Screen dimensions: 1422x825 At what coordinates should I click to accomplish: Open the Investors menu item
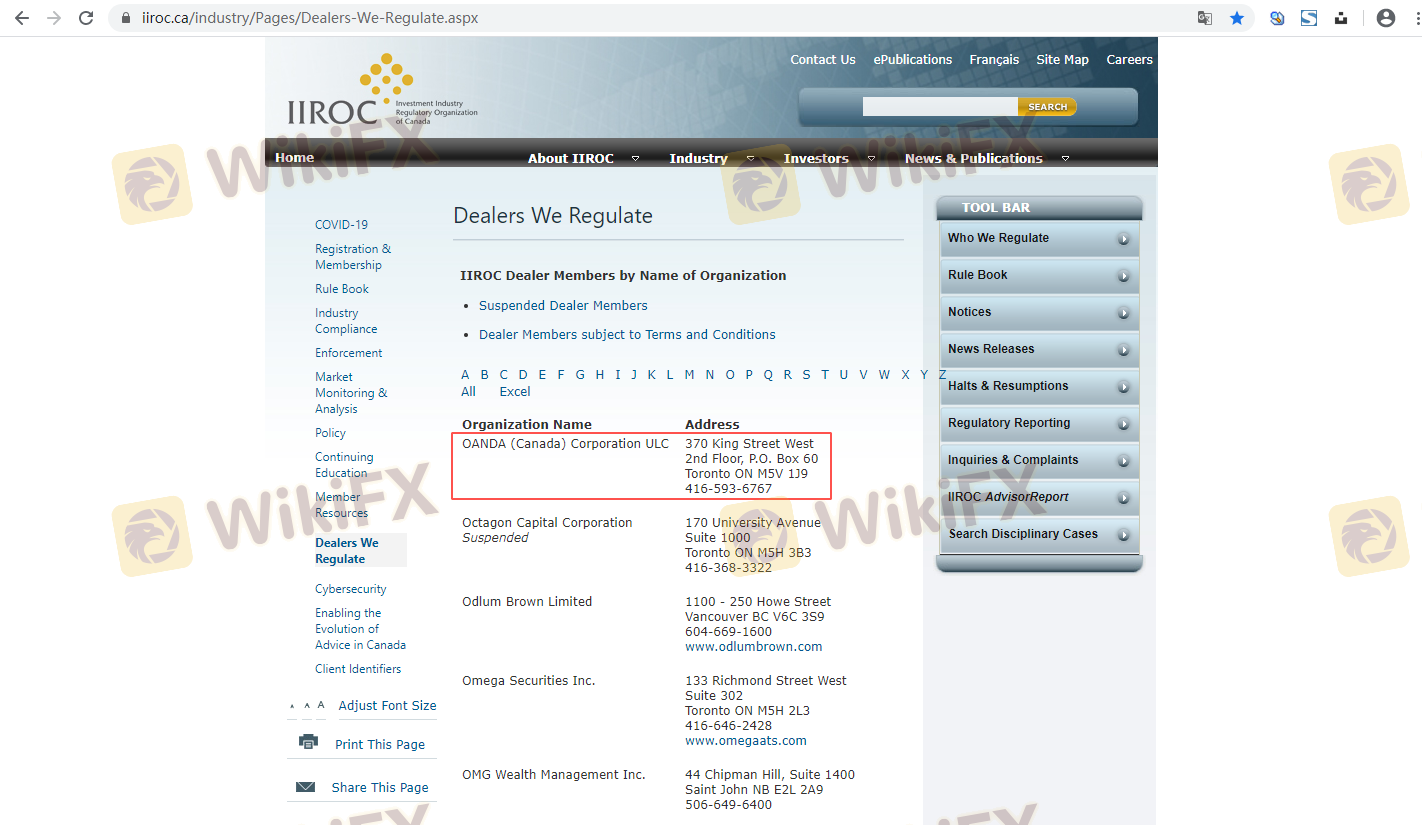[816, 158]
